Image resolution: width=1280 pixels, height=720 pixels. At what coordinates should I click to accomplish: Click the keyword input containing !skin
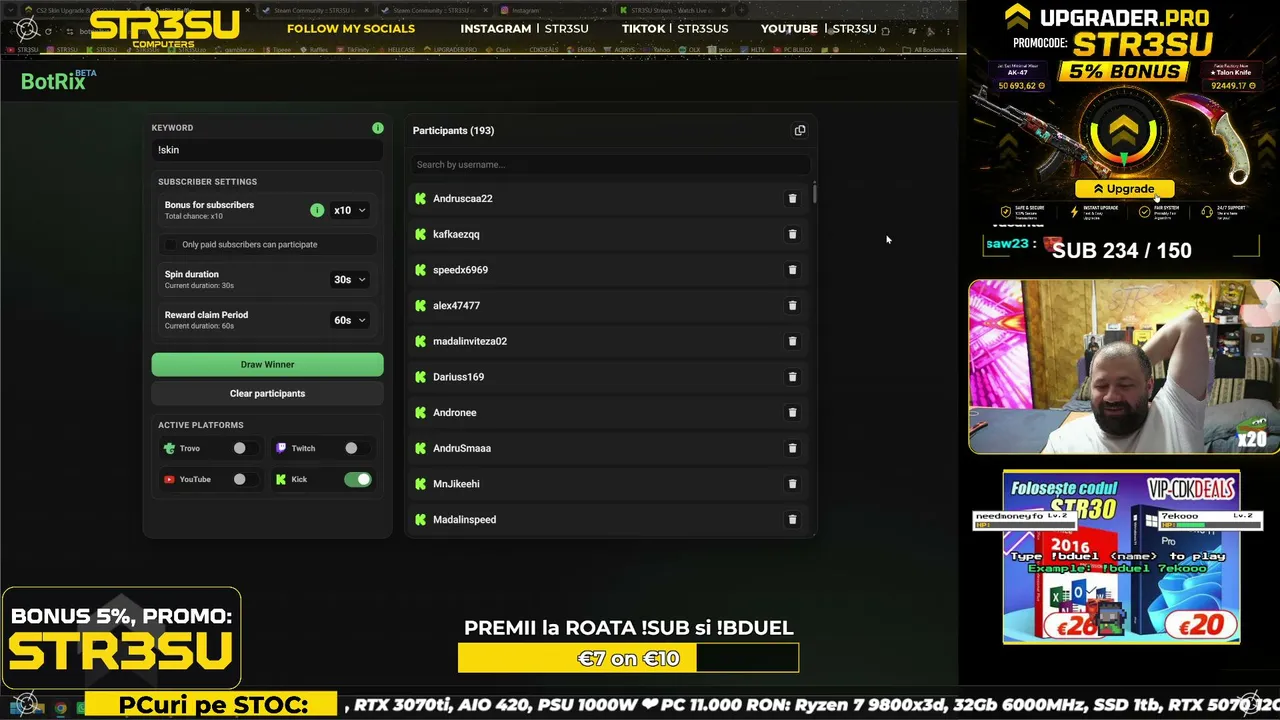[267, 150]
